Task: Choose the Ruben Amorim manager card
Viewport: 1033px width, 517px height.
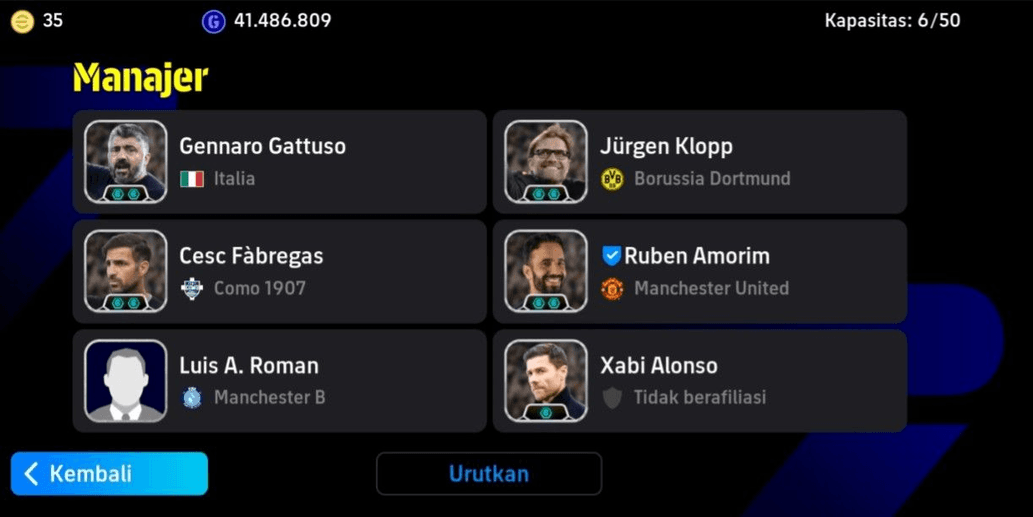Action: tap(700, 271)
